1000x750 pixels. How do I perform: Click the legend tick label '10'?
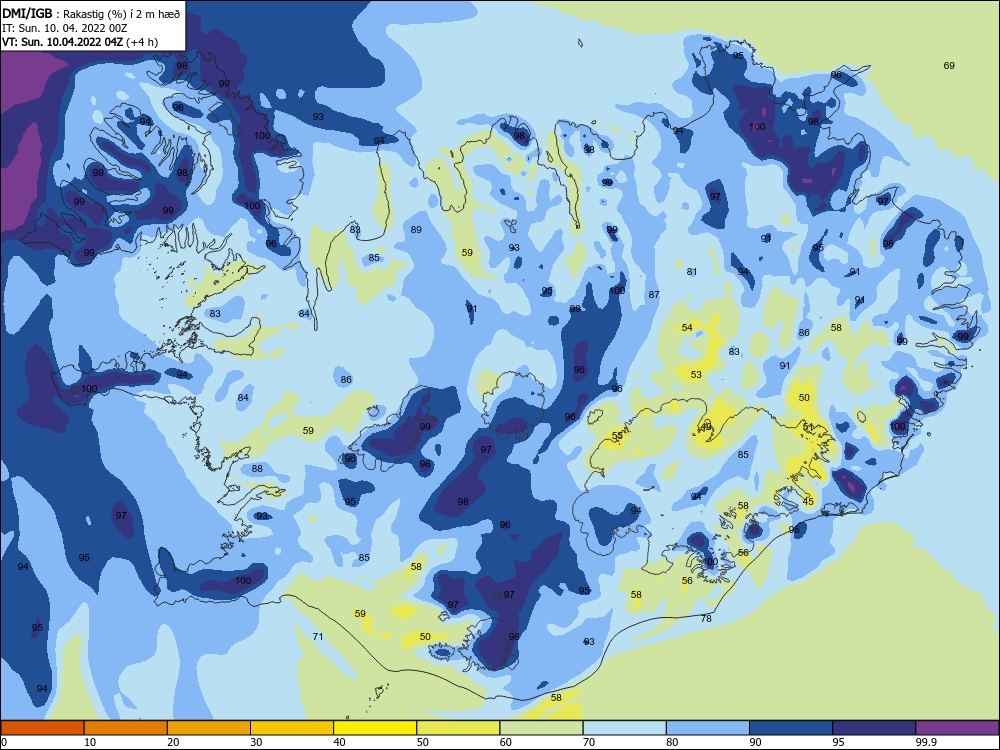(x=90, y=742)
